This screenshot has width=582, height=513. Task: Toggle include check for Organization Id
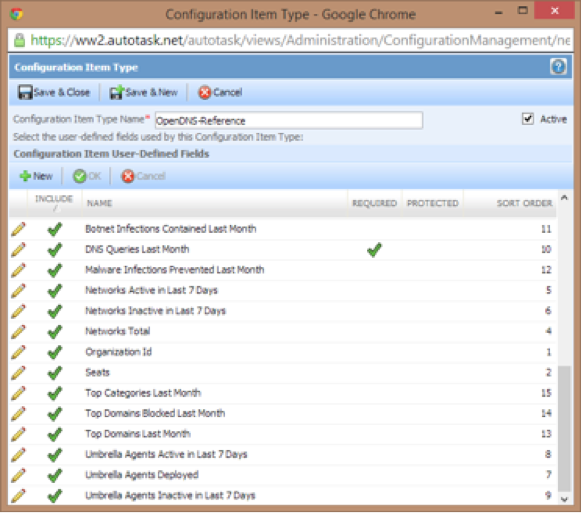[55, 352]
